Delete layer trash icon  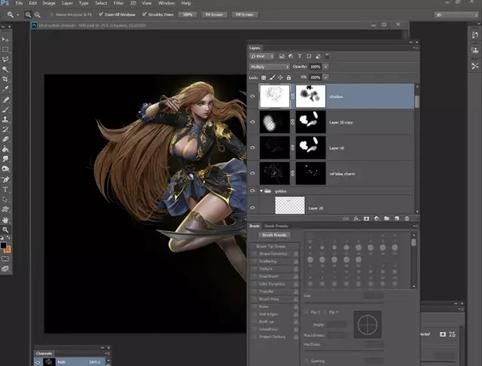[x=407, y=219]
